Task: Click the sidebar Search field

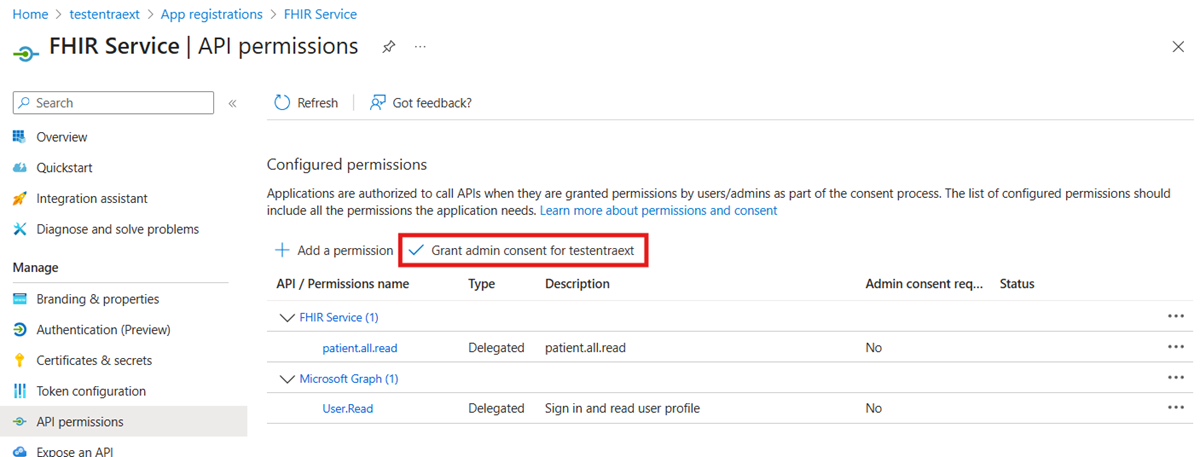Action: click(x=113, y=103)
